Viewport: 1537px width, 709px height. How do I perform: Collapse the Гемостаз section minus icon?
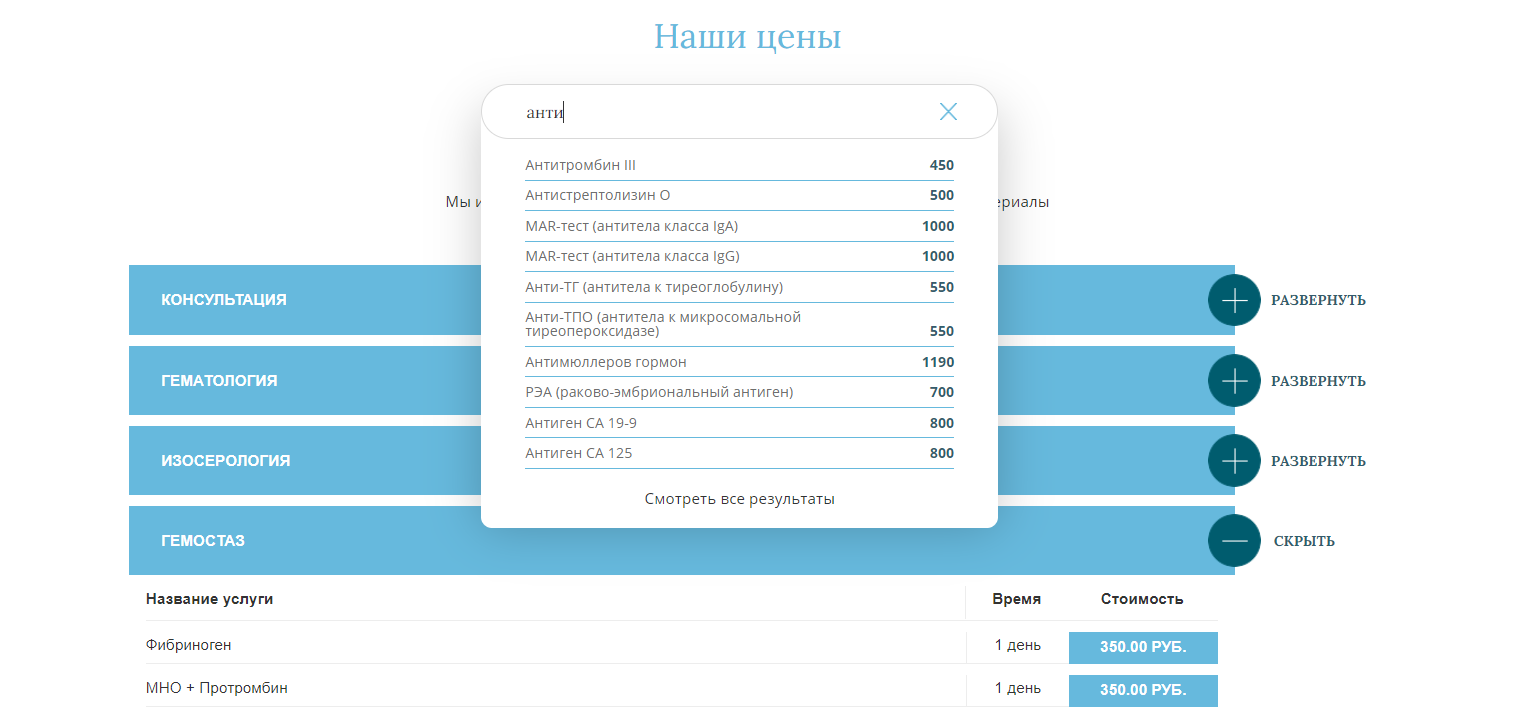pyautogui.click(x=1234, y=541)
